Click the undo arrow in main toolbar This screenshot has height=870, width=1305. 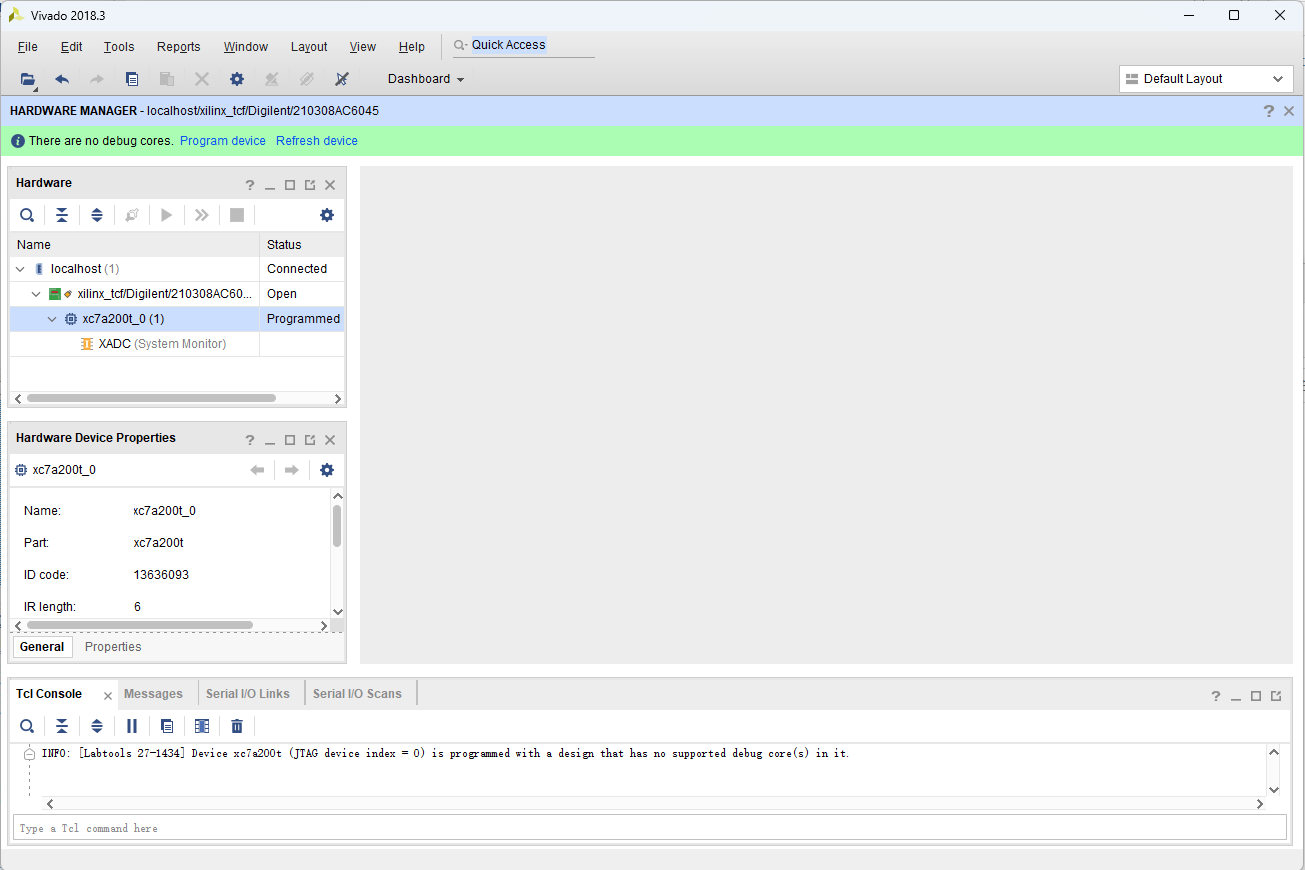coord(62,79)
